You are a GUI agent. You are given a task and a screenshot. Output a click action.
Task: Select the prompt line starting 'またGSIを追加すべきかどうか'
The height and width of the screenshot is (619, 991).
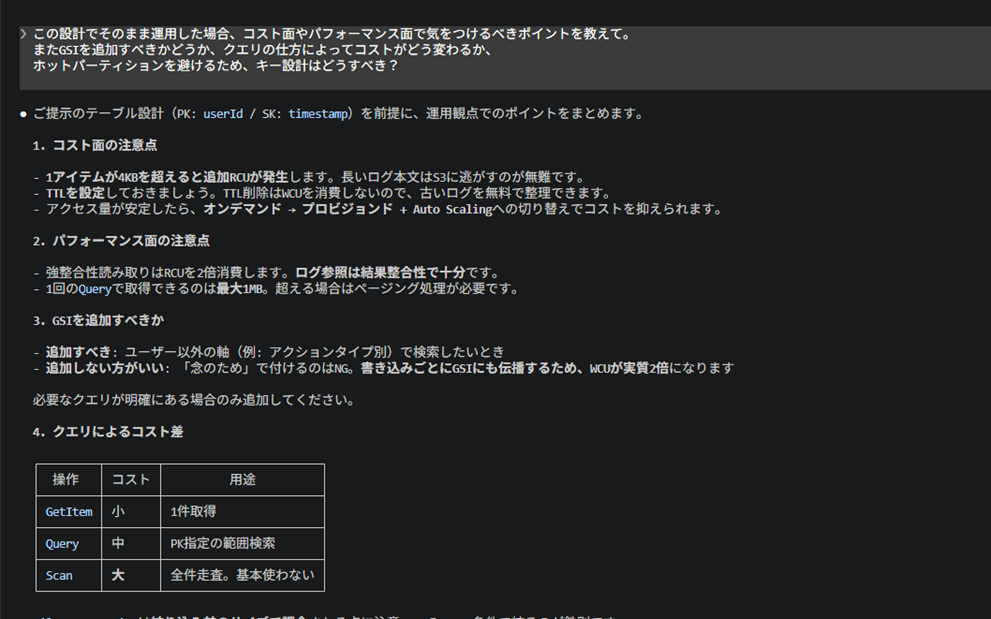coord(262,50)
